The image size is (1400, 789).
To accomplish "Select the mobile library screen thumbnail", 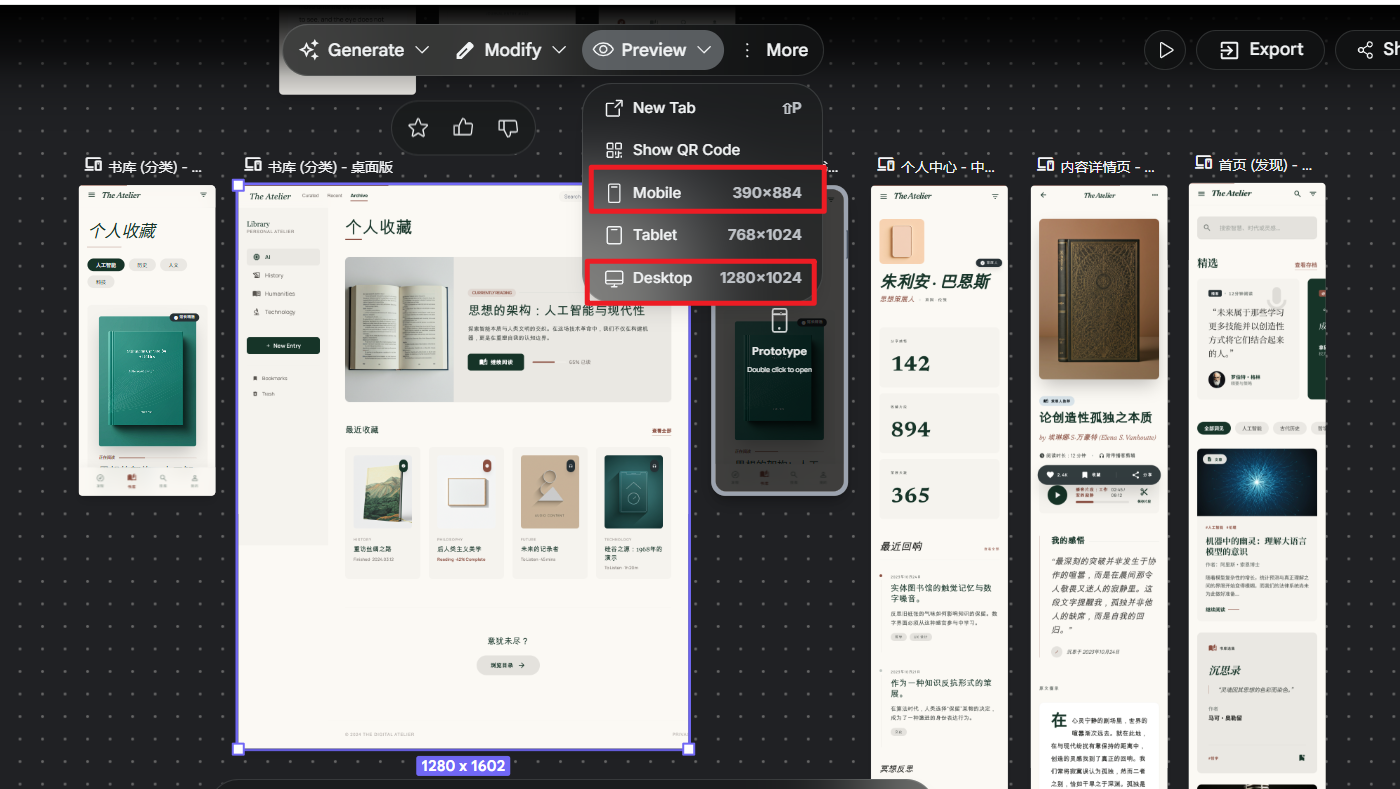I will [147, 340].
